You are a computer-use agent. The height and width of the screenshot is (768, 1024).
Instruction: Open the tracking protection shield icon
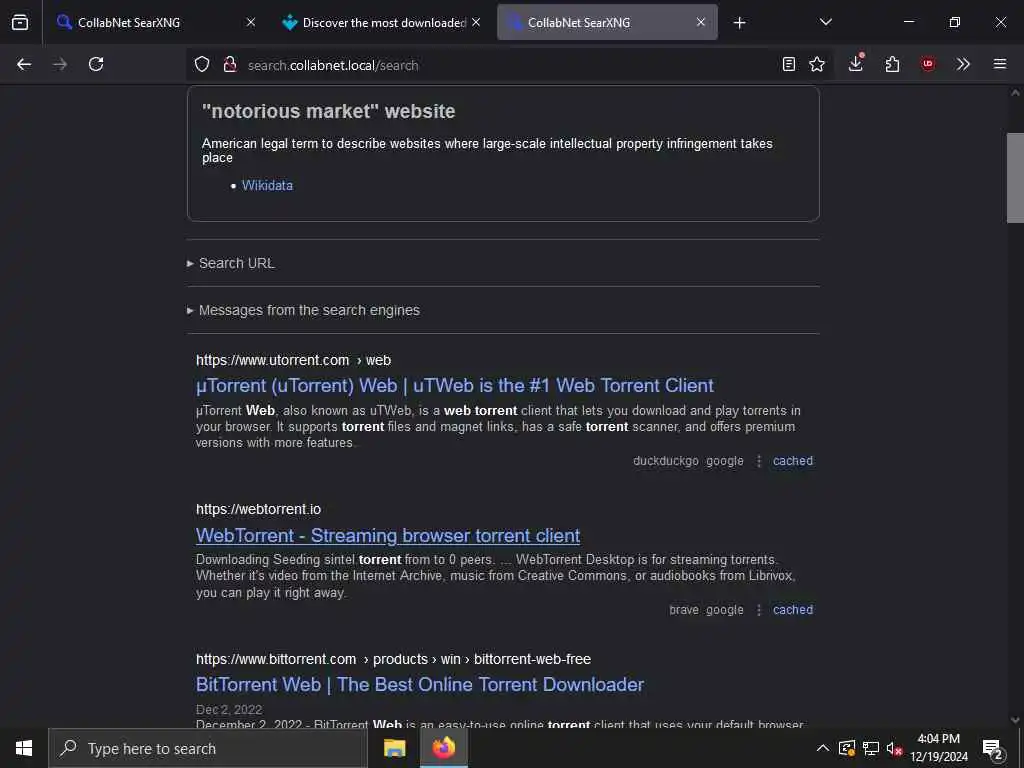(202, 65)
